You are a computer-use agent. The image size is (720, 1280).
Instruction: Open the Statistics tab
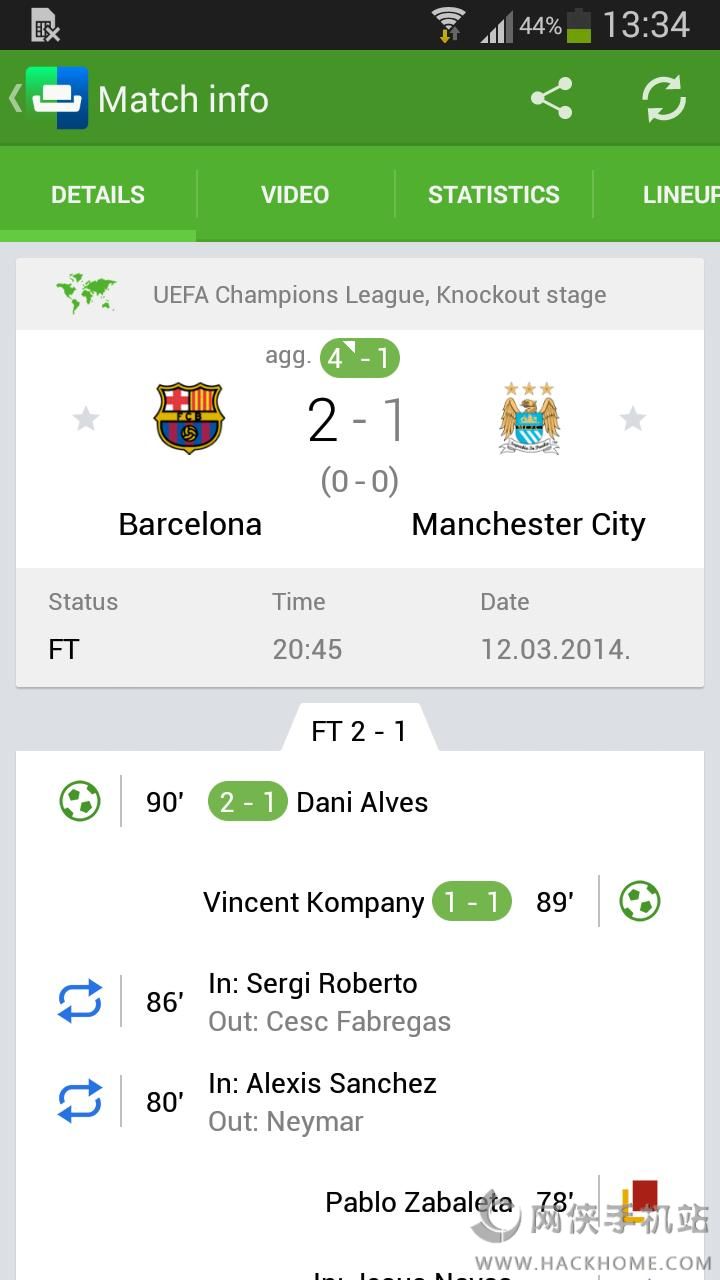tap(494, 194)
